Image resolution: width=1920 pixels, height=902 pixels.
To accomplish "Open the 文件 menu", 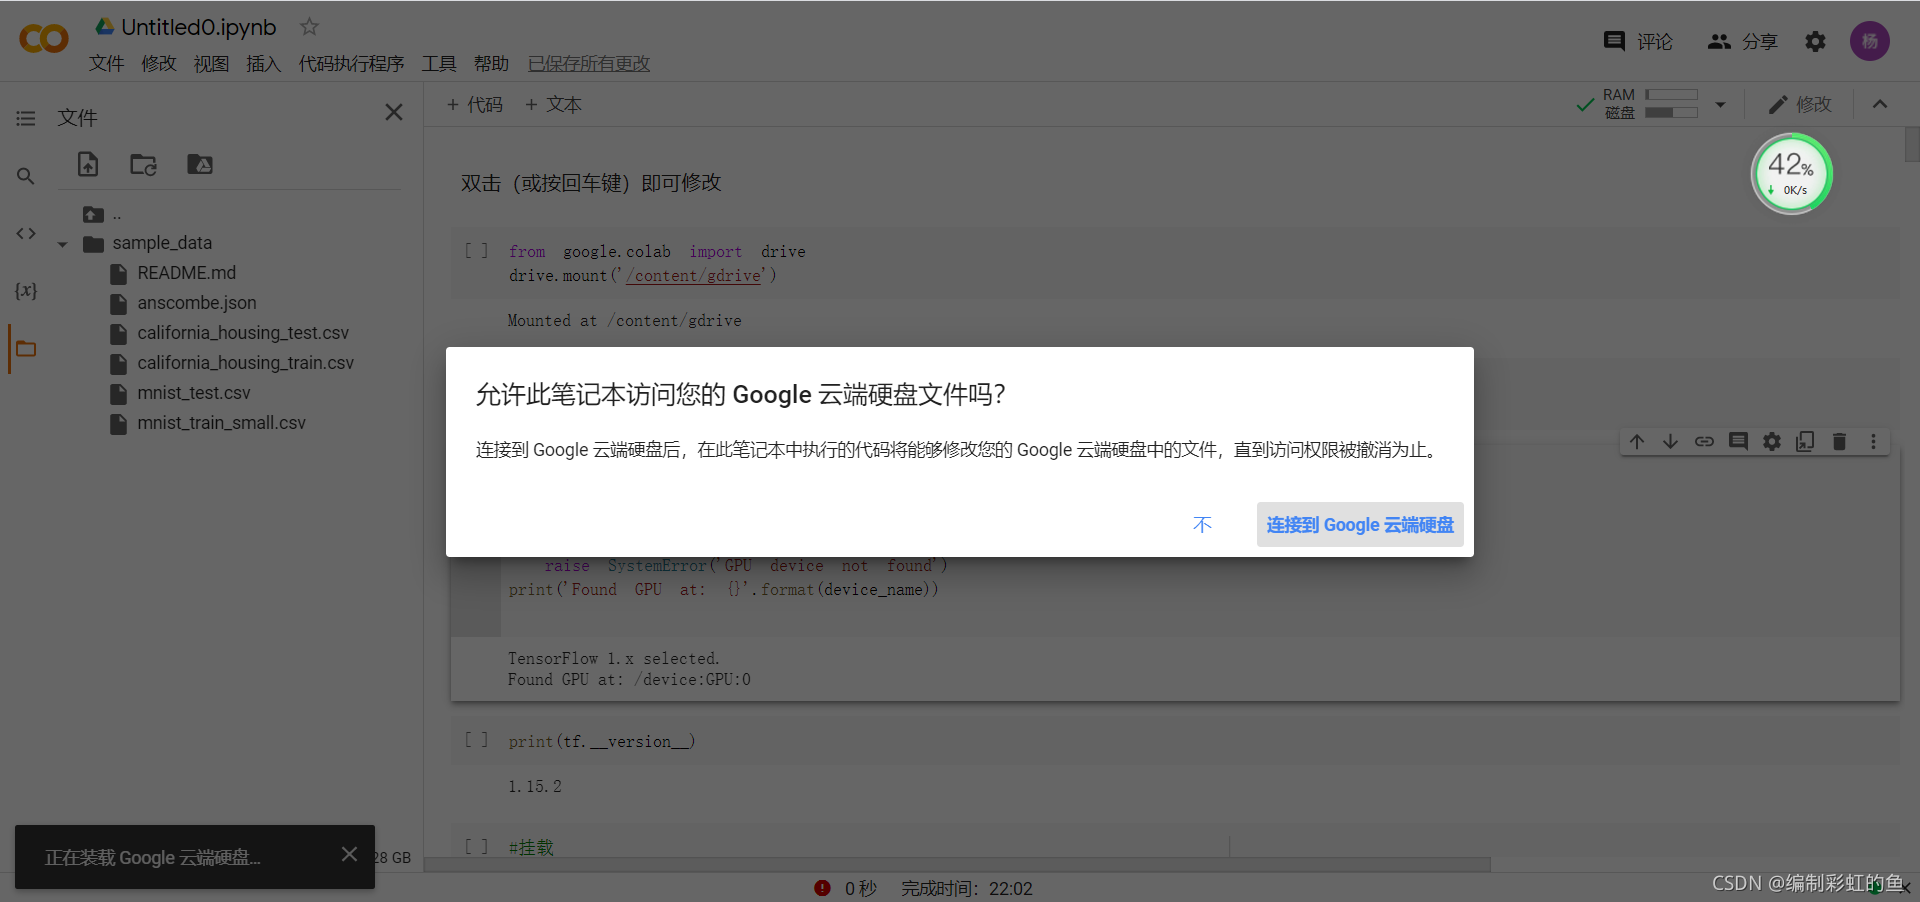I will pos(106,64).
